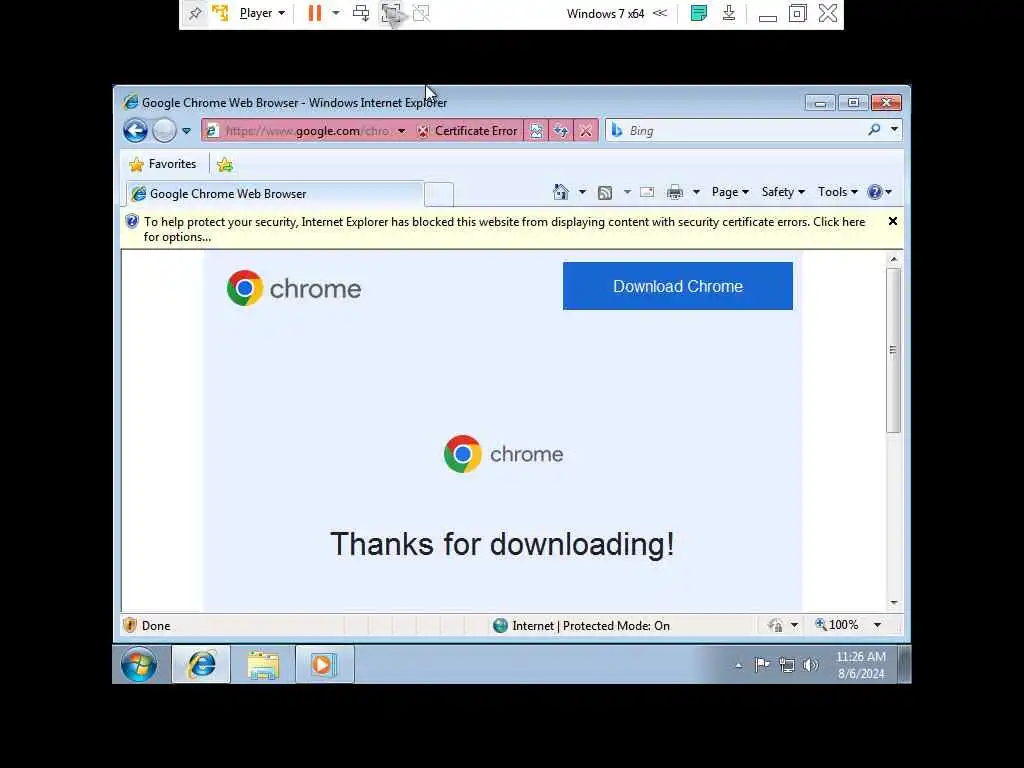The height and width of the screenshot is (768, 1024).
Task: Open the search provider dropdown
Action: point(894,130)
